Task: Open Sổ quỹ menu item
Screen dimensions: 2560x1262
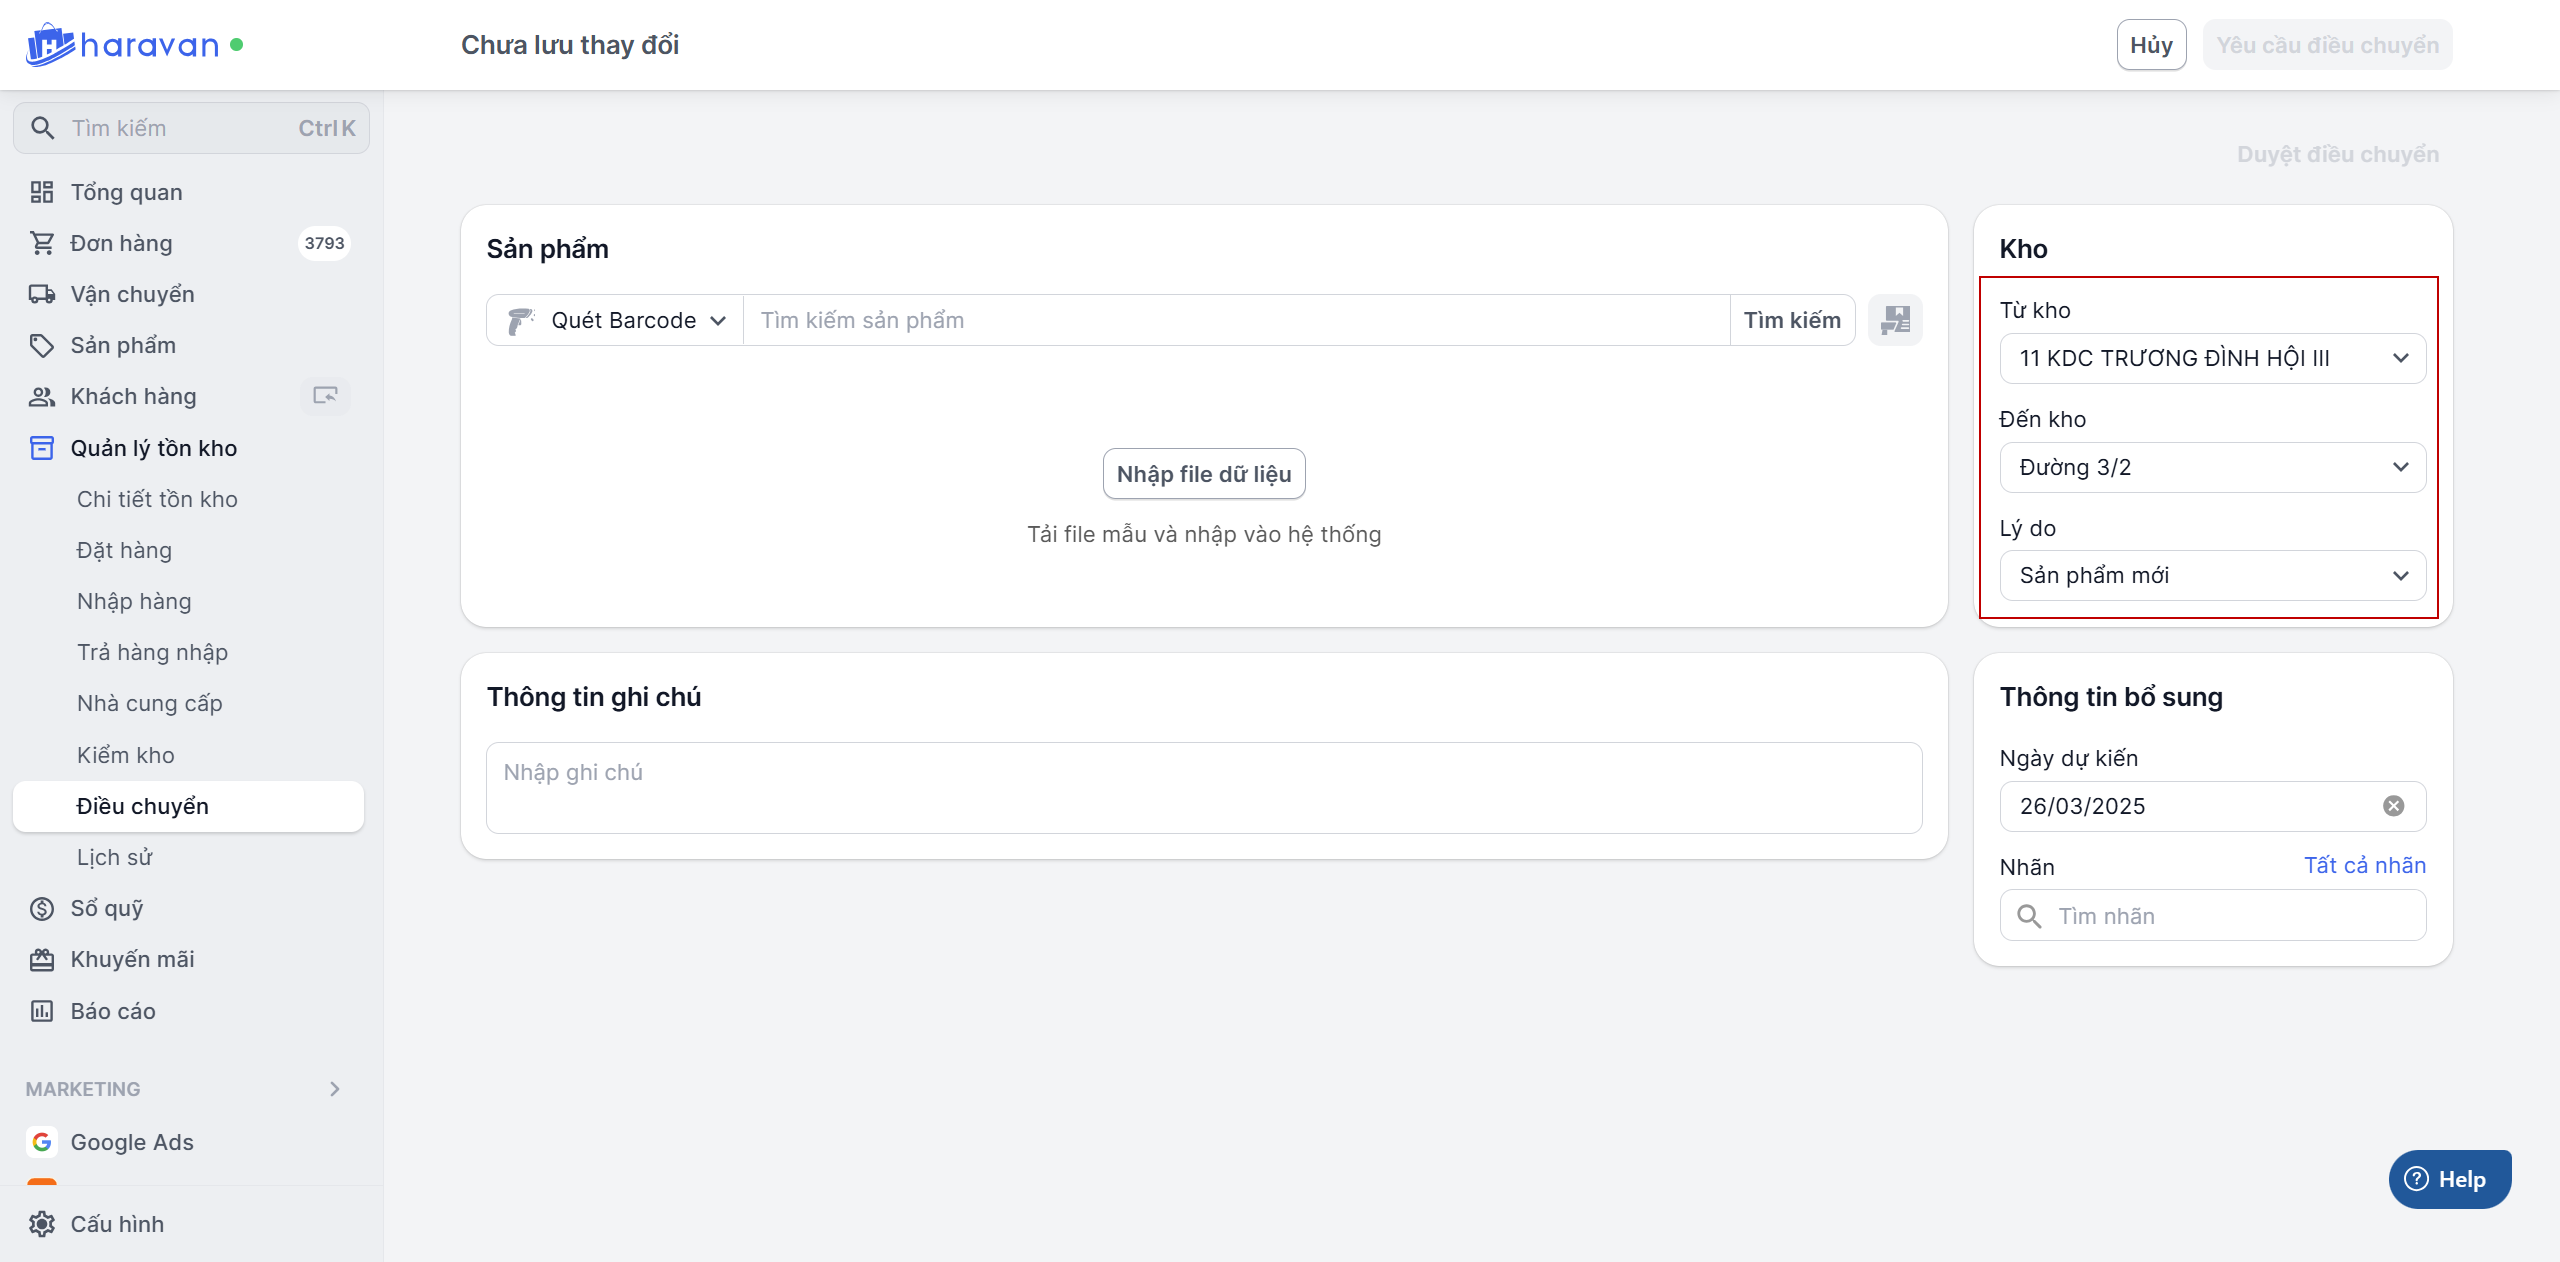Action: pos(106,908)
